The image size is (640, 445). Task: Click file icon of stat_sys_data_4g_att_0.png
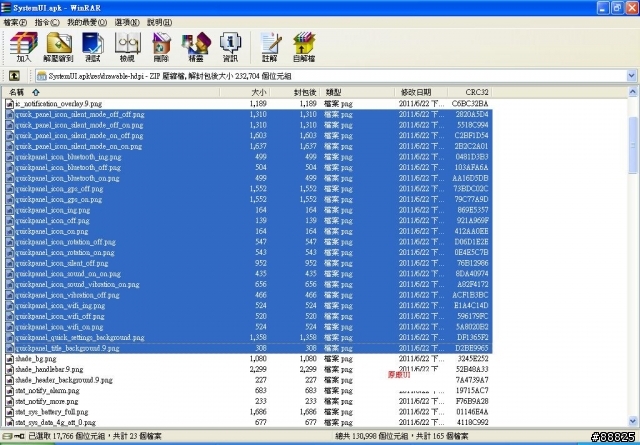(x=10, y=423)
